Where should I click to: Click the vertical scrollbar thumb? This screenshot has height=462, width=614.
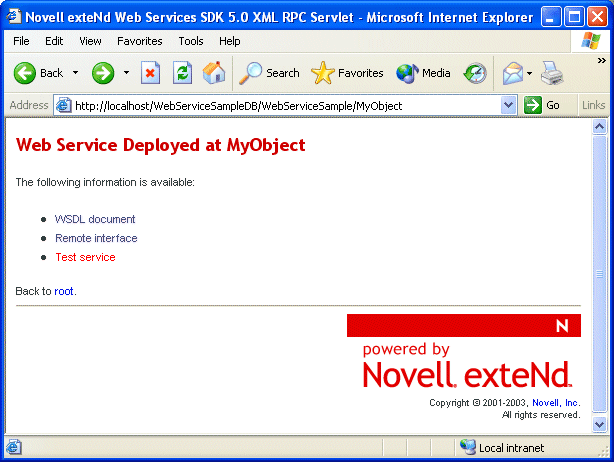600,274
